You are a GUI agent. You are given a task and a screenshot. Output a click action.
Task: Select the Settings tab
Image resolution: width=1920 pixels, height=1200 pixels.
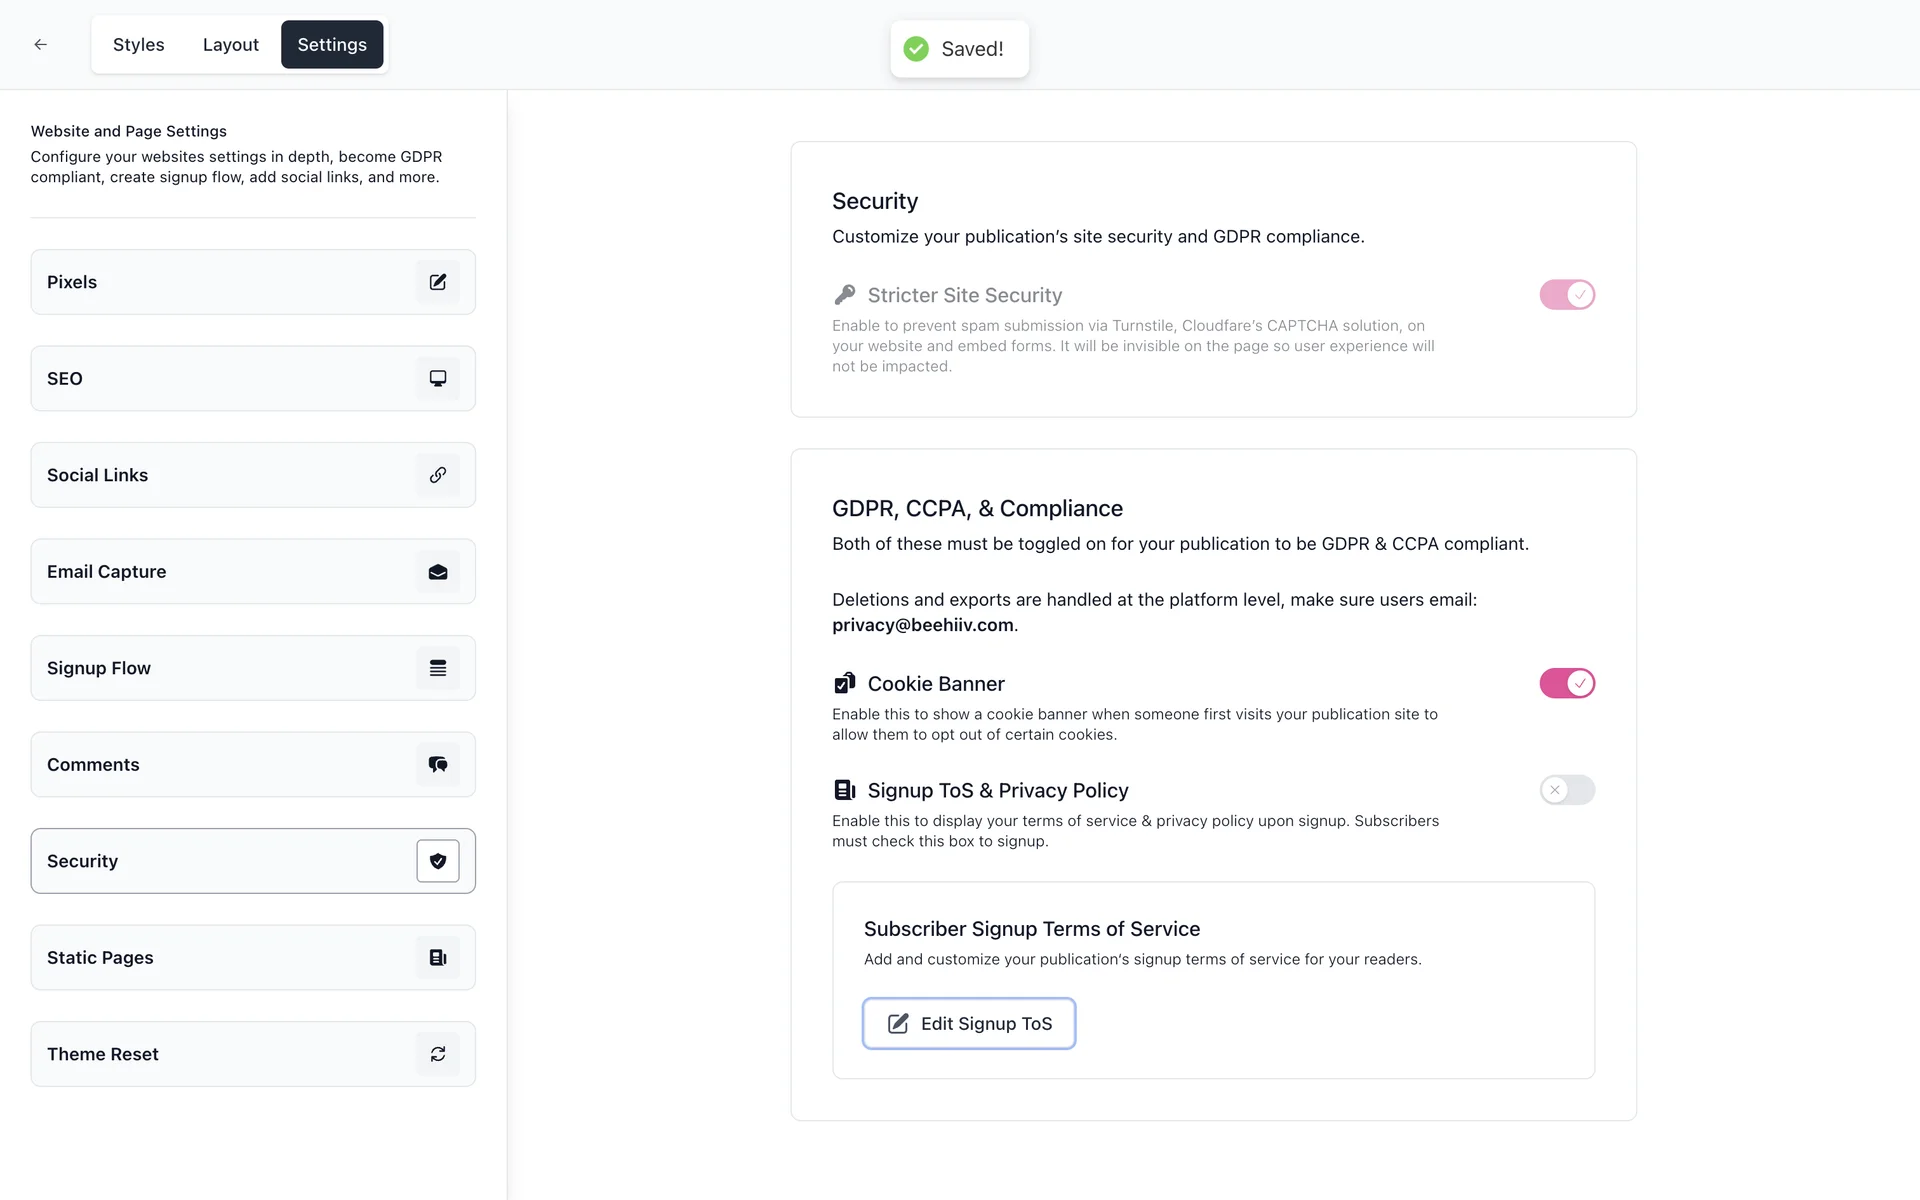click(x=332, y=45)
